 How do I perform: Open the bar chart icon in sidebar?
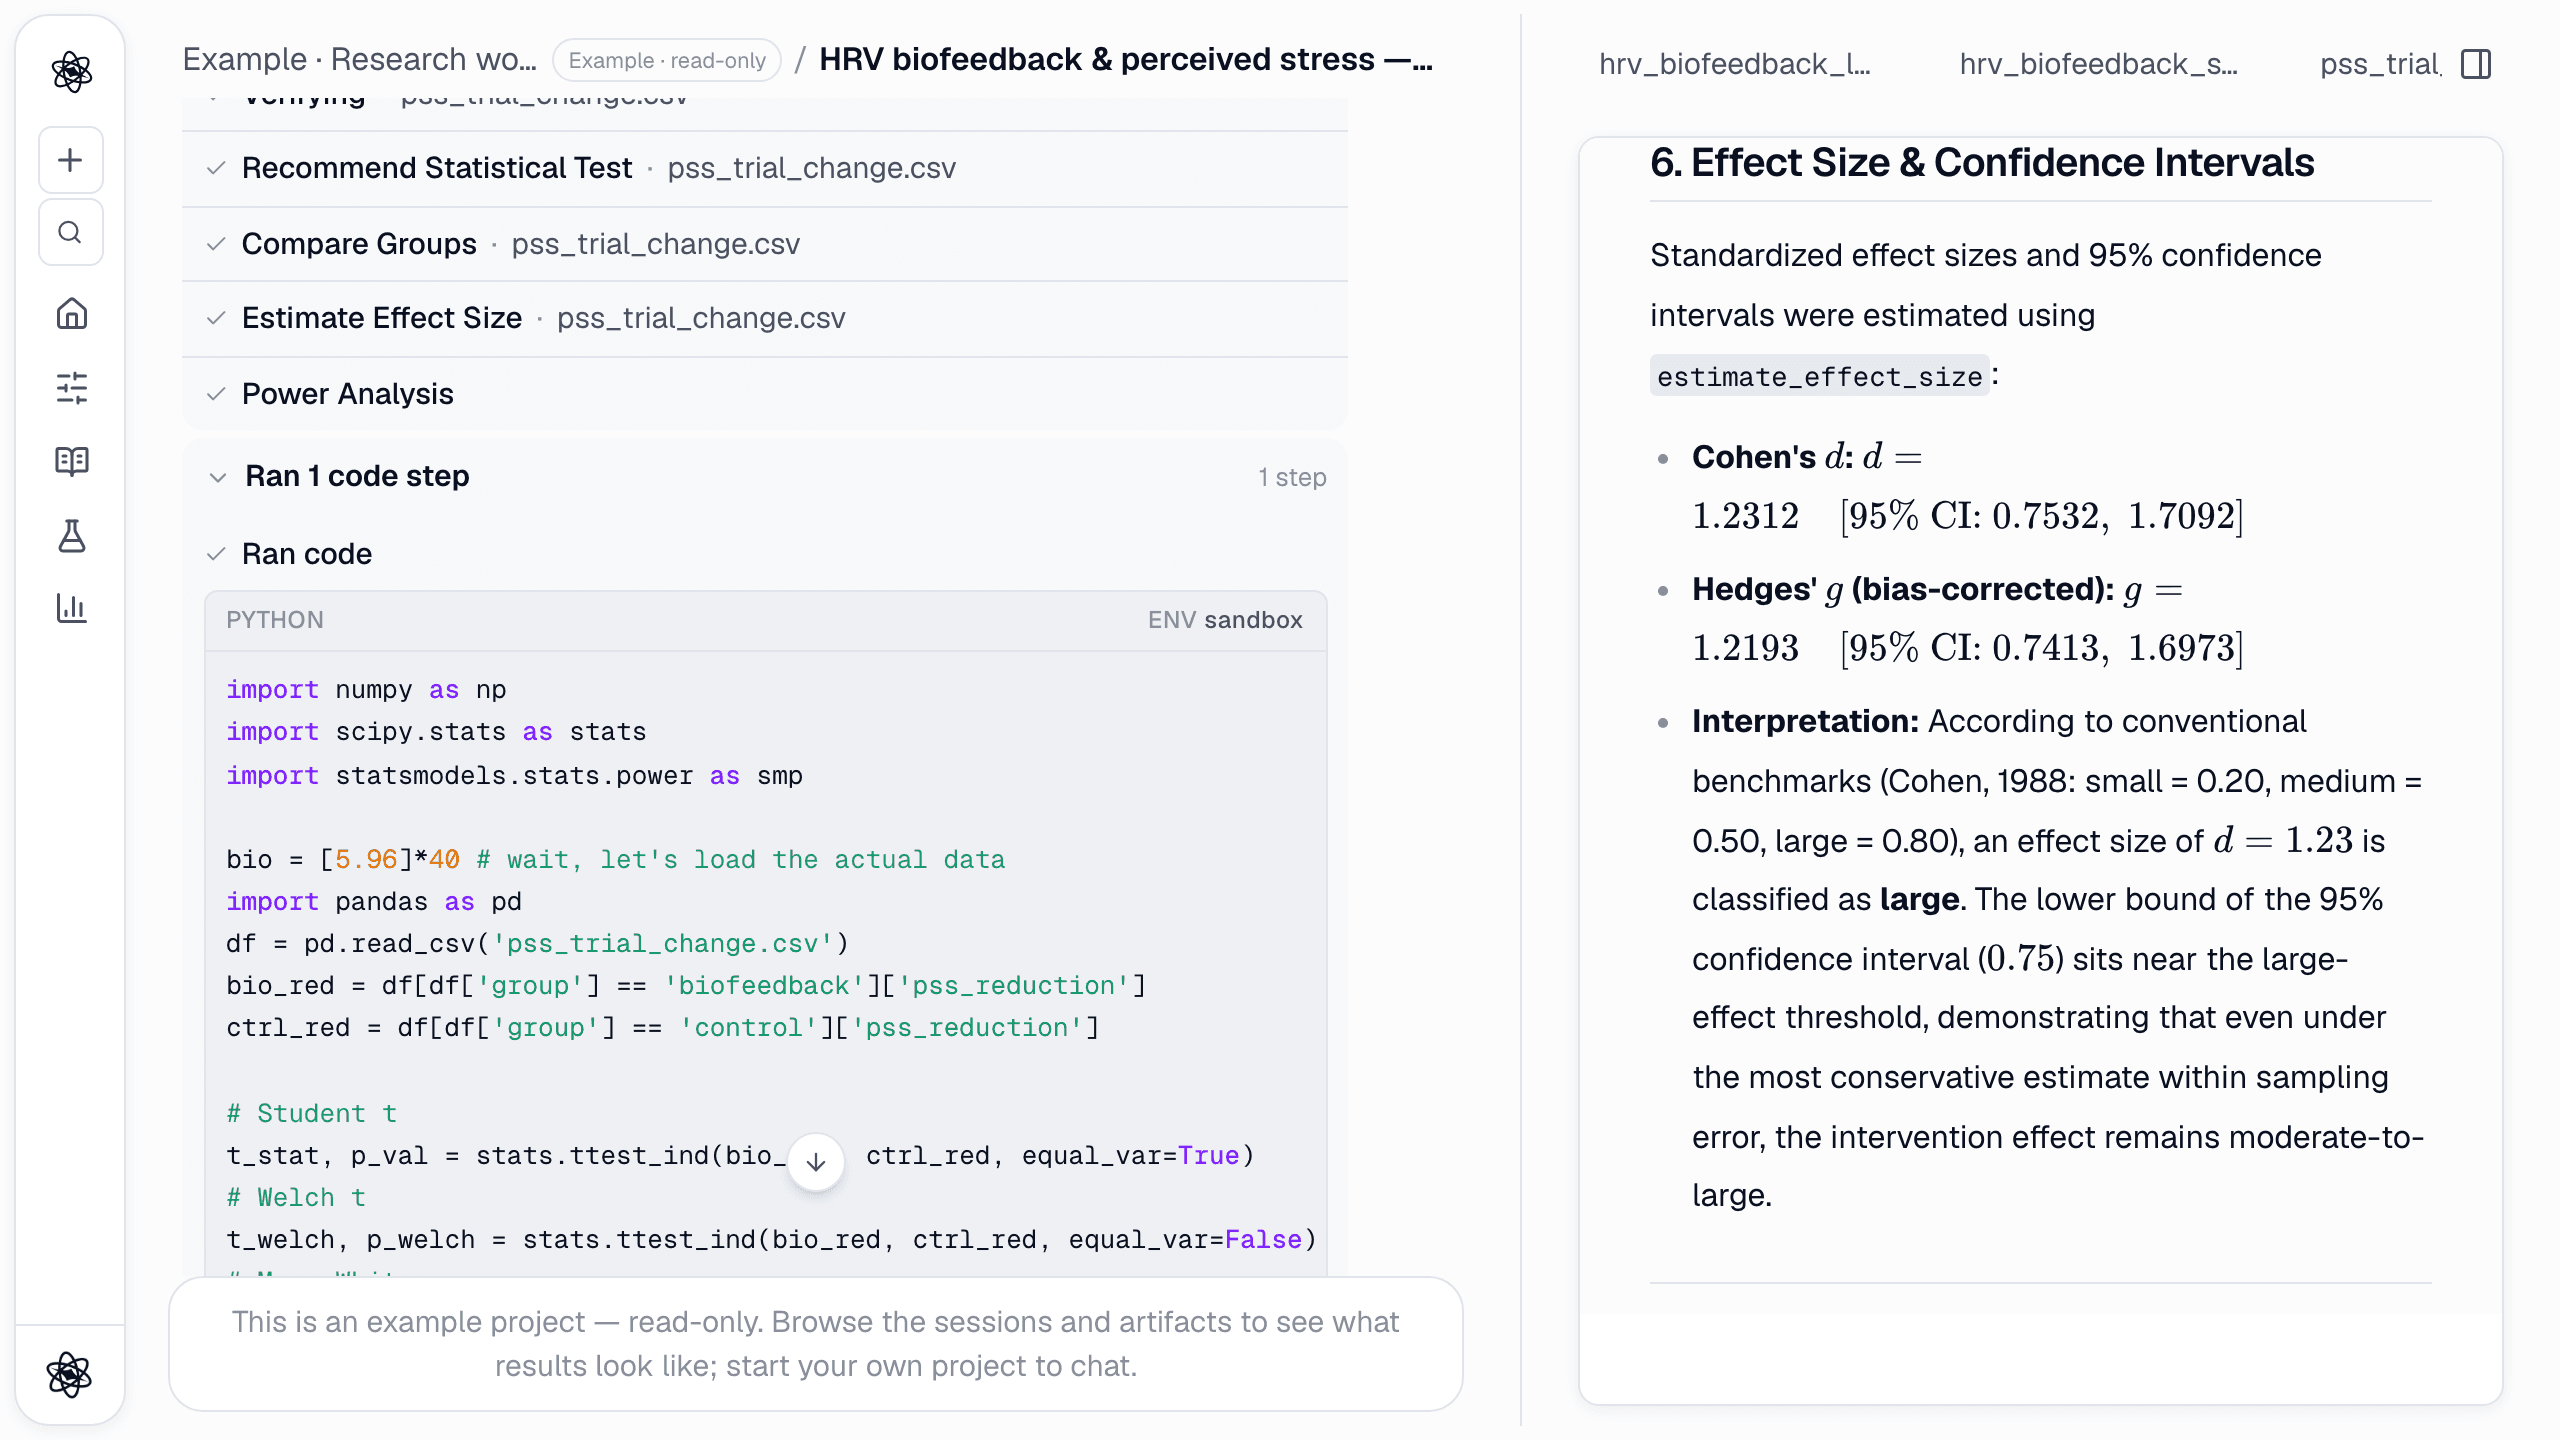(x=71, y=608)
